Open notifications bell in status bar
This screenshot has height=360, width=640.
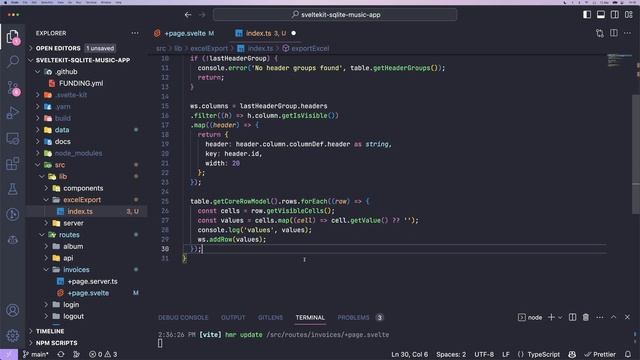[x=628, y=354]
